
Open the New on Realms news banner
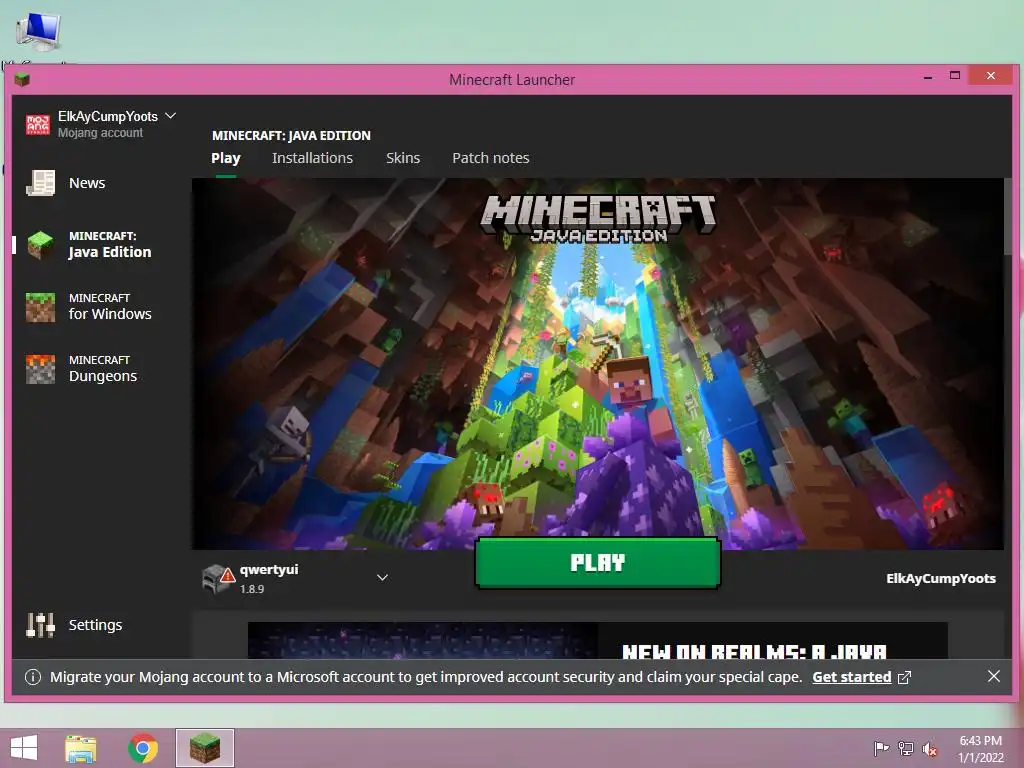click(598, 640)
